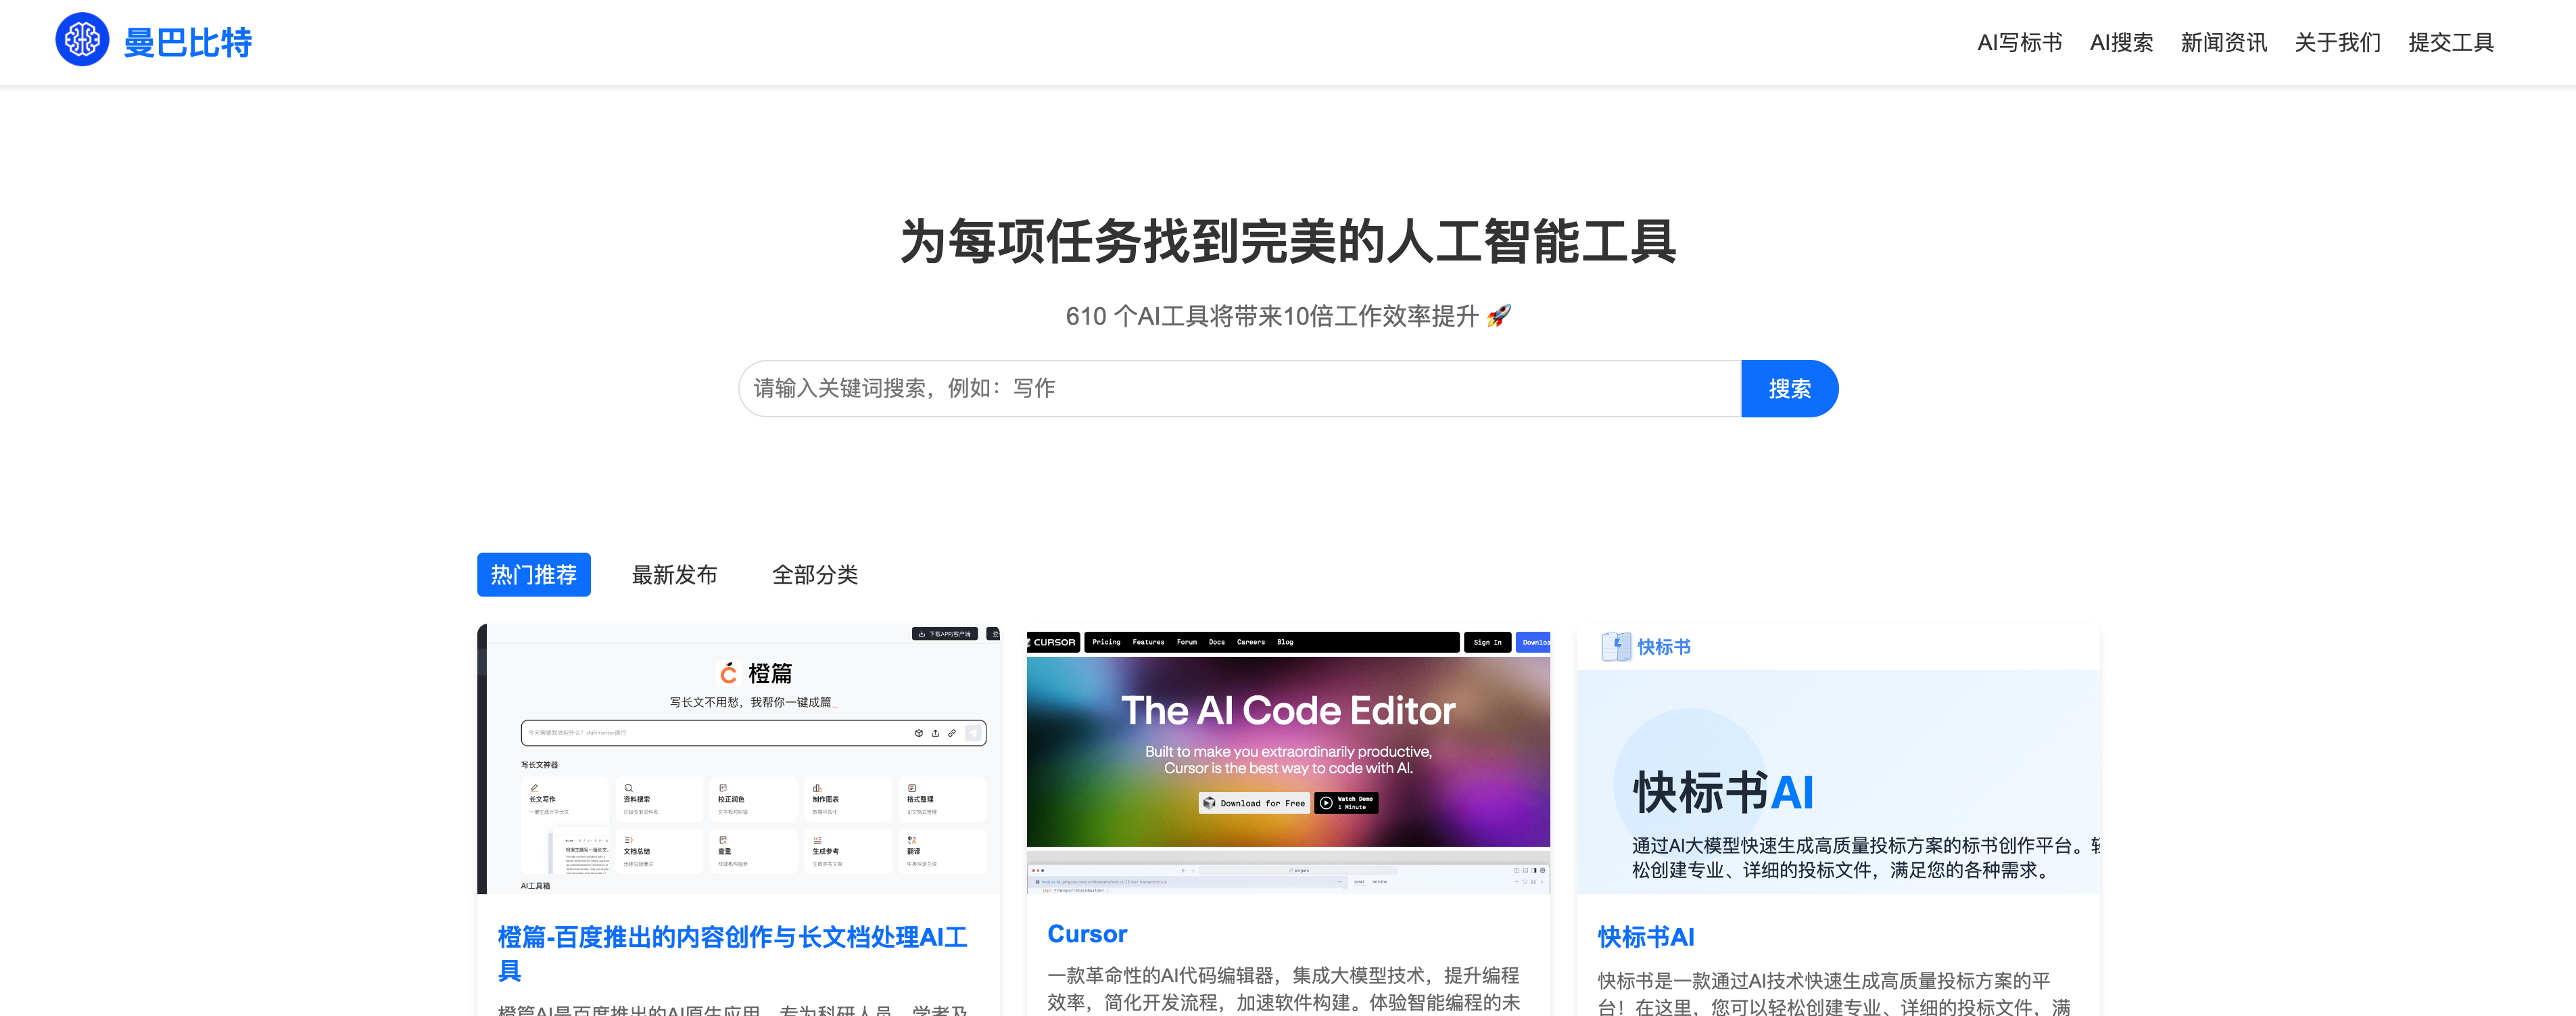Image resolution: width=2576 pixels, height=1016 pixels.
Task: Open the AI写标书 menu item
Action: pyautogui.click(x=2019, y=42)
